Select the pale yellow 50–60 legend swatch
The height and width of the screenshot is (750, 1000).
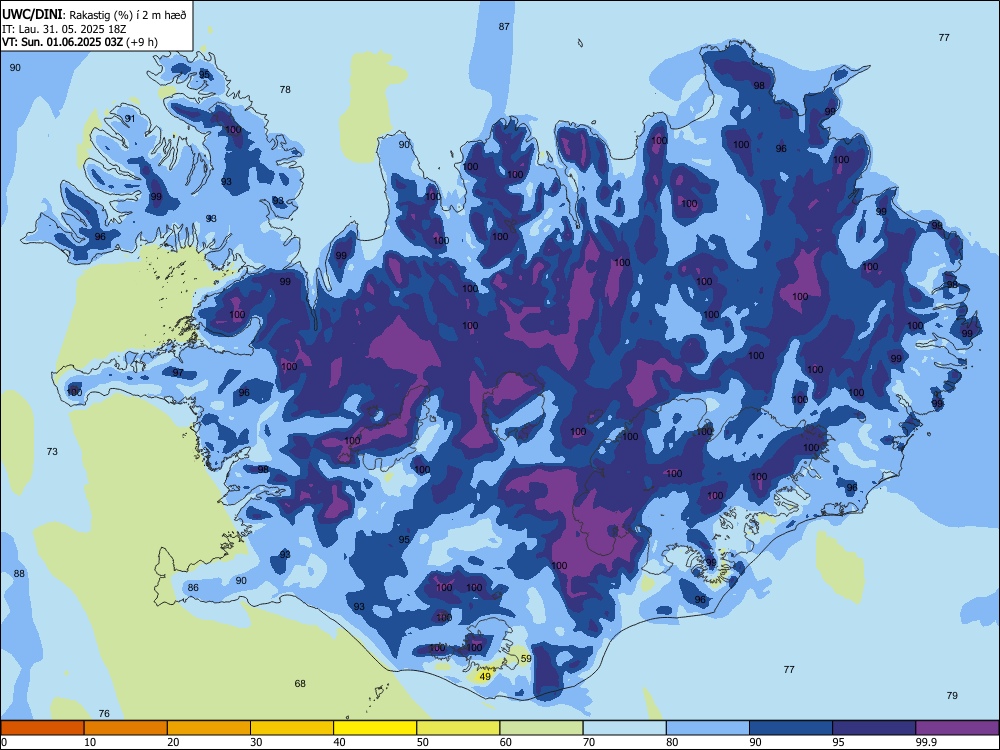458,728
